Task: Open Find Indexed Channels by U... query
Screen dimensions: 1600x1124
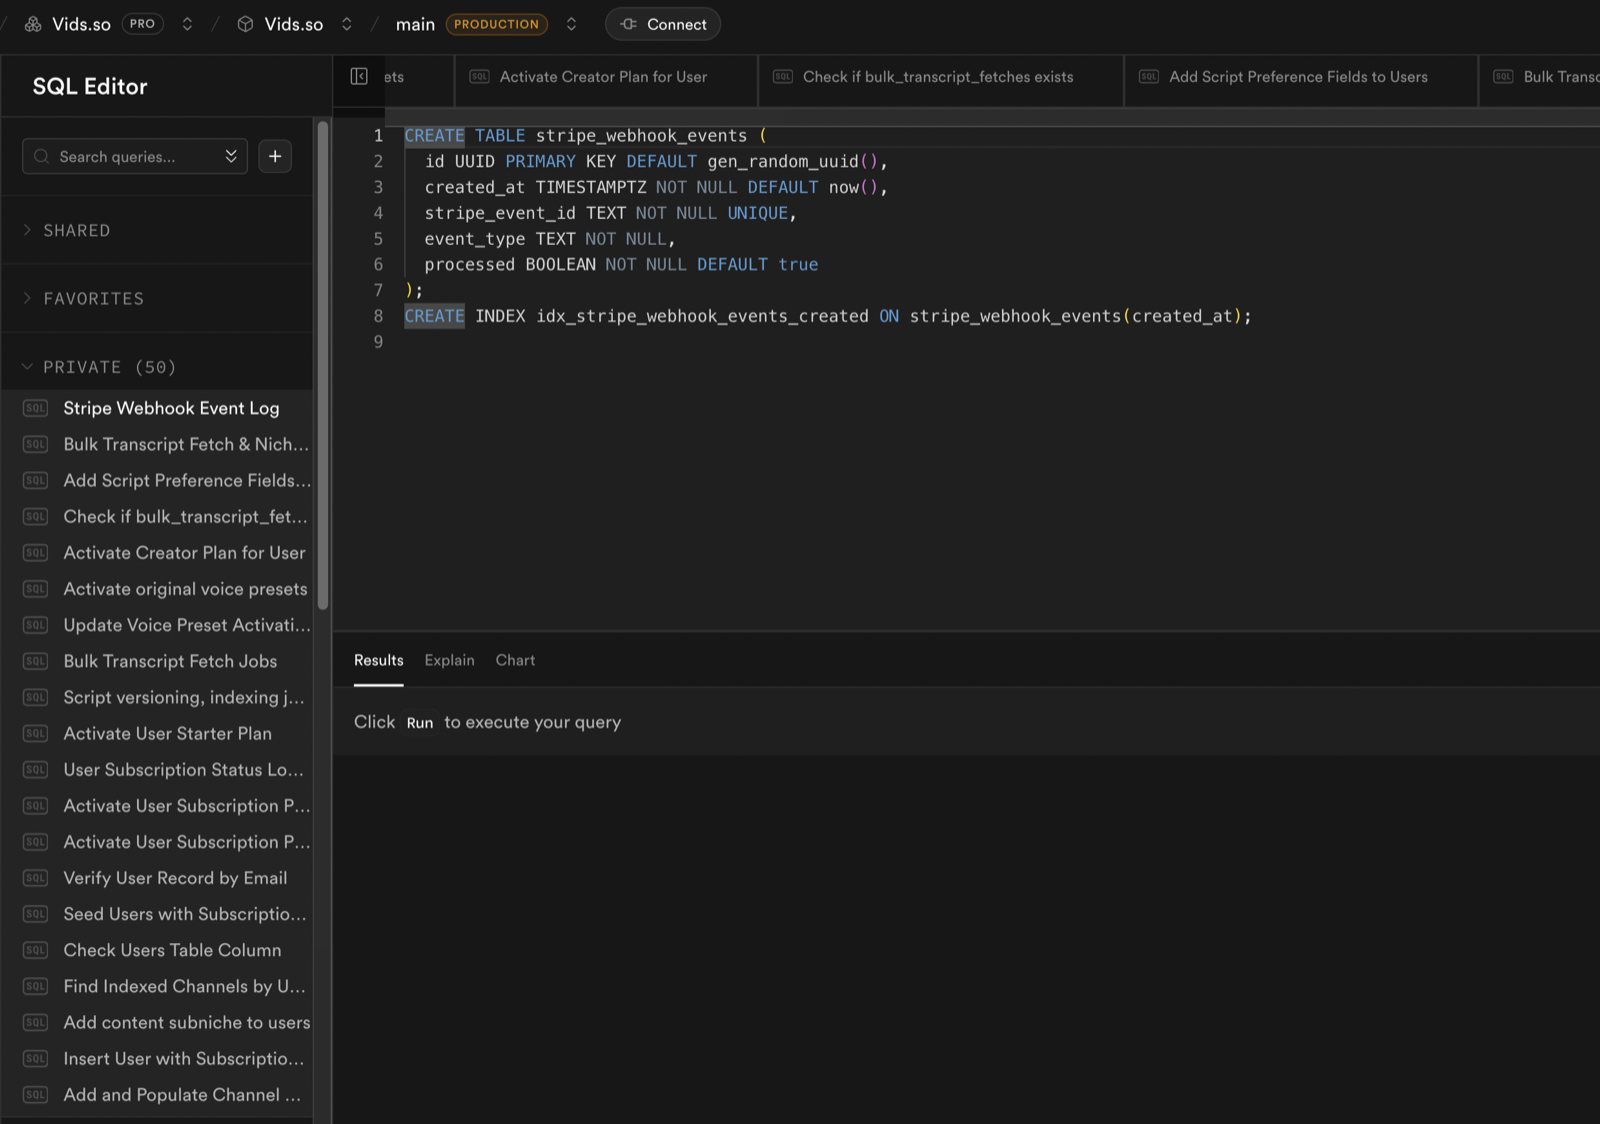Action: tap(157, 986)
